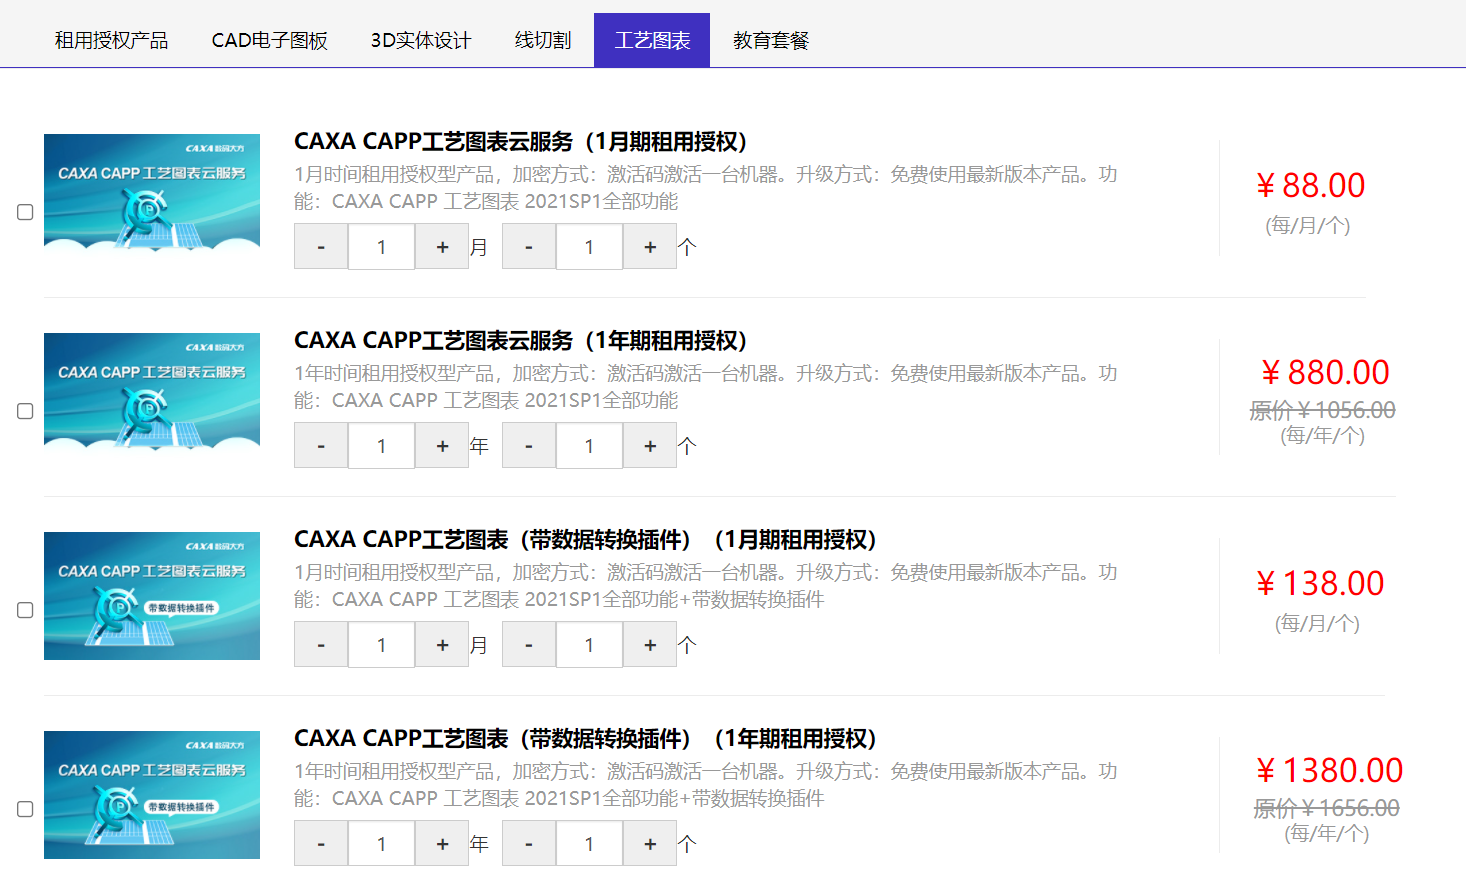Decrease unit count for 带数据转换插件 1年期
Image resolution: width=1466 pixels, height=881 pixels.
click(x=529, y=844)
